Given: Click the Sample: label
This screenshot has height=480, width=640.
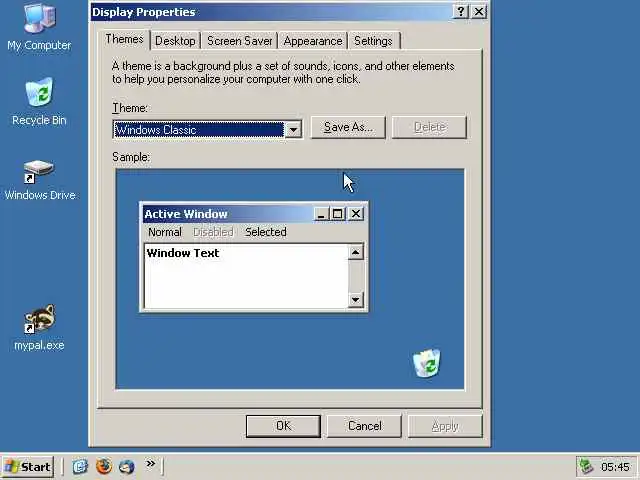Looking at the screenshot, I should [131, 157].
